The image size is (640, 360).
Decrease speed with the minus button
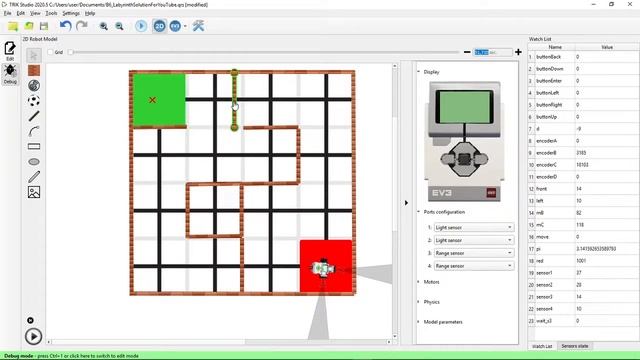click(x=467, y=52)
